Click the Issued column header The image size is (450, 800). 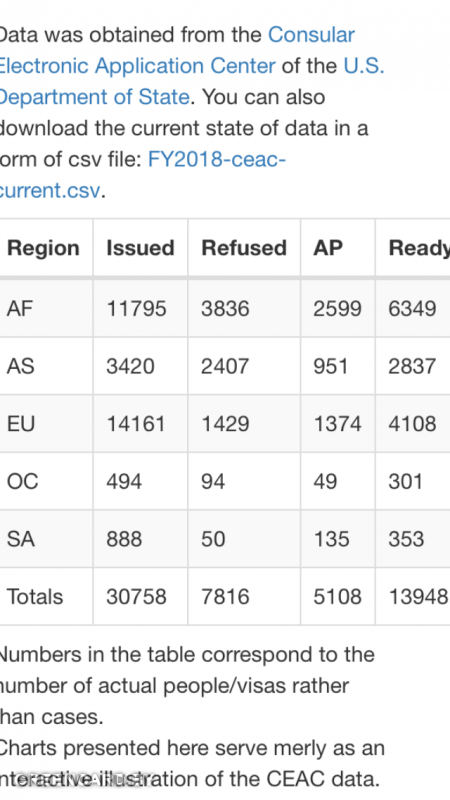coord(140,248)
